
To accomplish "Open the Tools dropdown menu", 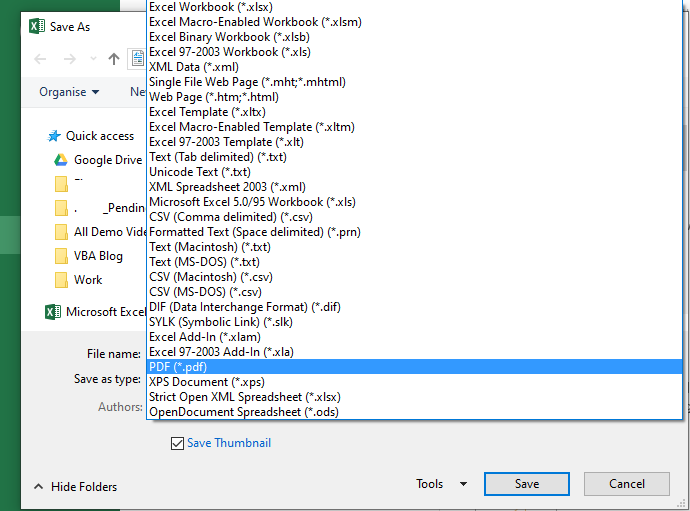I will (441, 484).
